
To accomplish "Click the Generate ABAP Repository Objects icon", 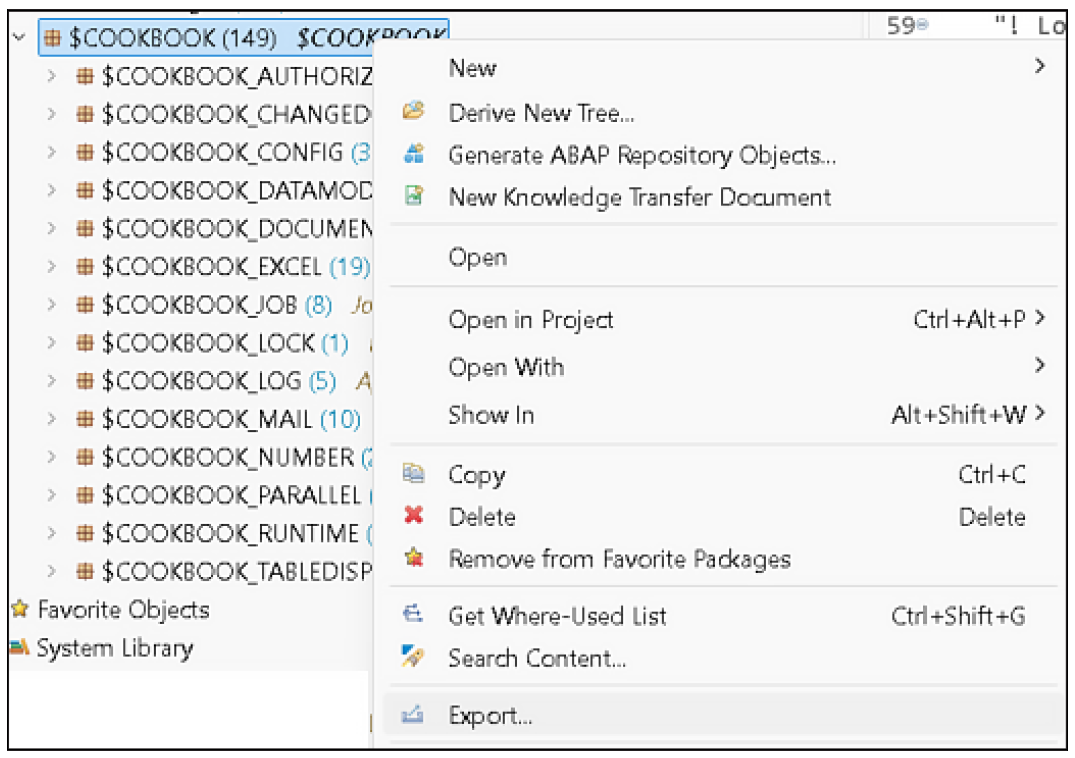I will tap(413, 154).
